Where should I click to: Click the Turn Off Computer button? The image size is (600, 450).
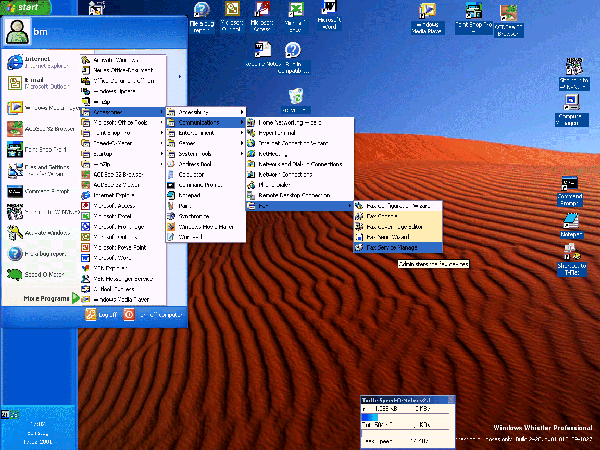(x=153, y=315)
